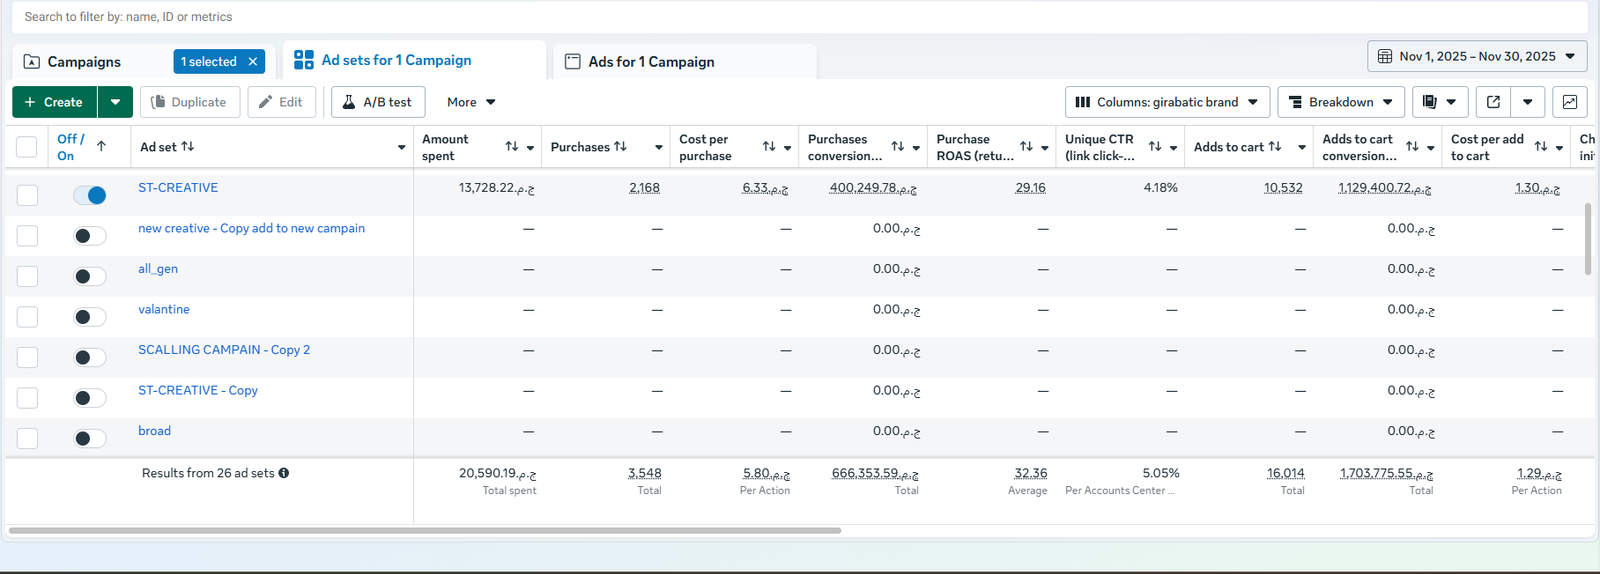Screen dimensions: 1600x574
Task: Open the reports icon dropdown
Action: [x=1440, y=102]
